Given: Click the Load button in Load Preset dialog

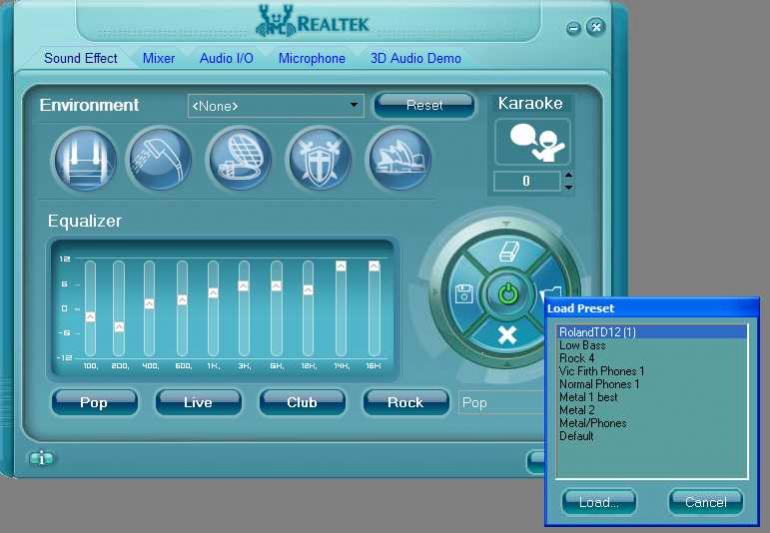Looking at the screenshot, I should pos(599,502).
